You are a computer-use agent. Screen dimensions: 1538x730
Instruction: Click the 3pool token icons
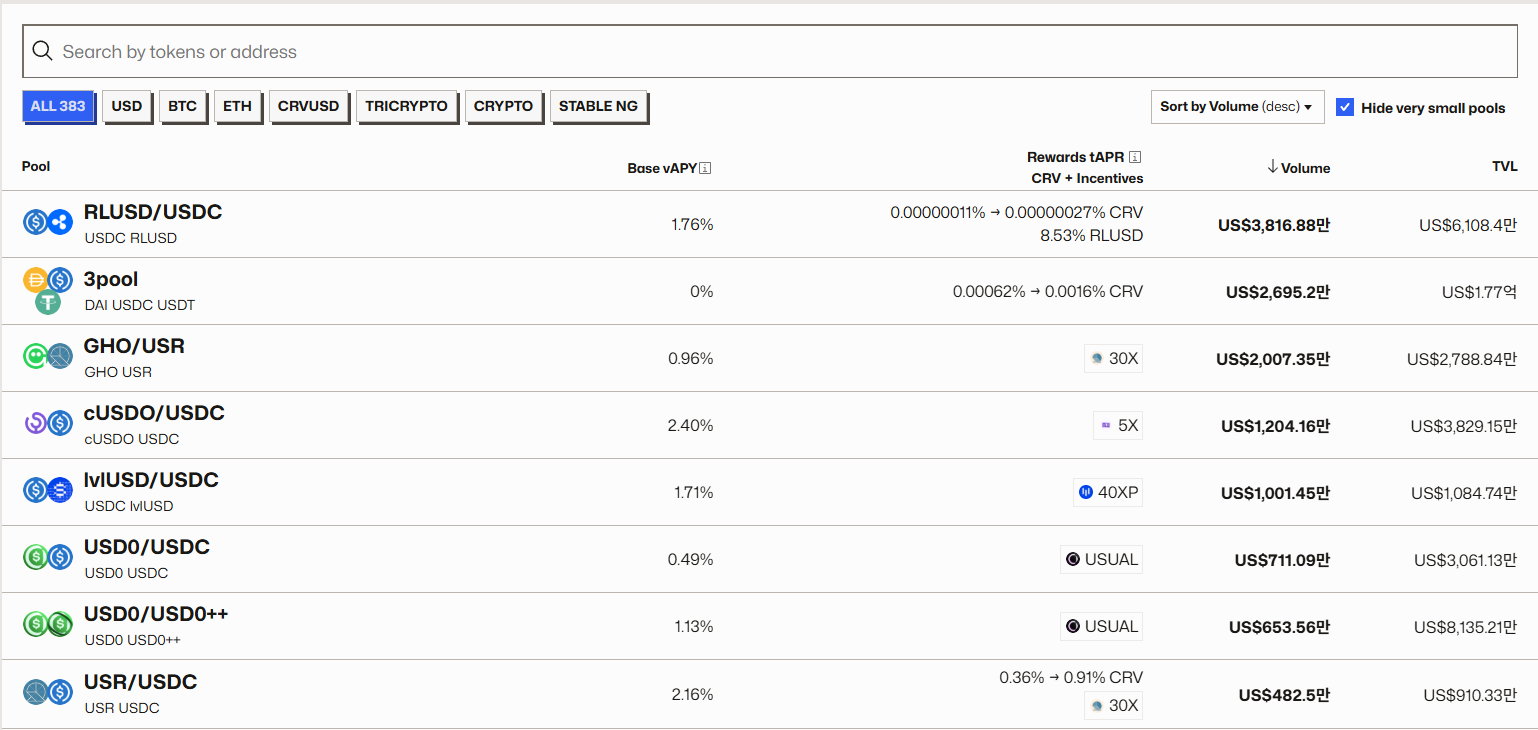pos(48,290)
